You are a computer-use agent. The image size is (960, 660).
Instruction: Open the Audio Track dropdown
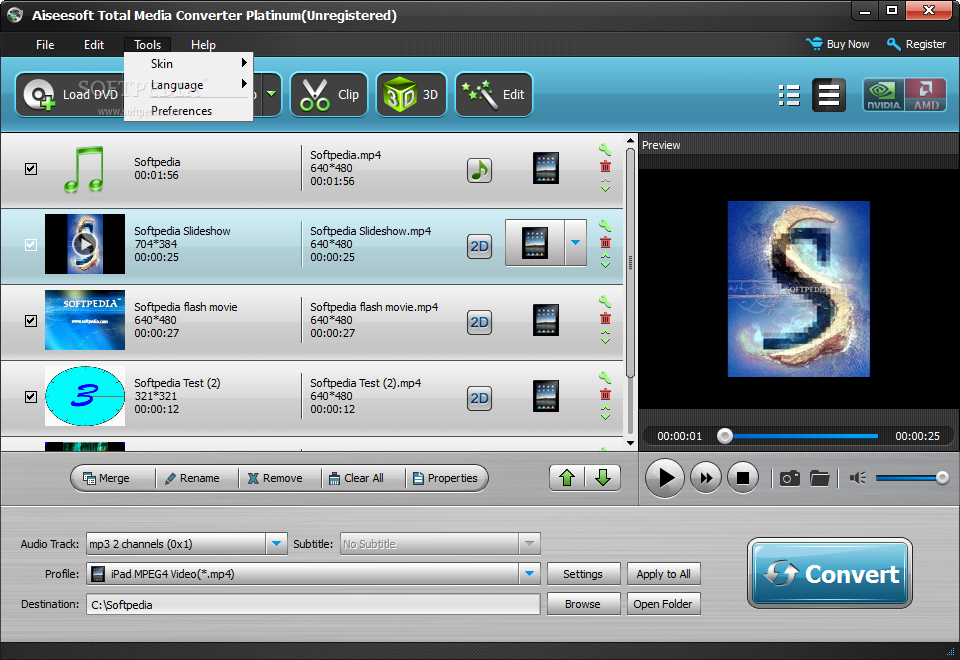(x=276, y=544)
